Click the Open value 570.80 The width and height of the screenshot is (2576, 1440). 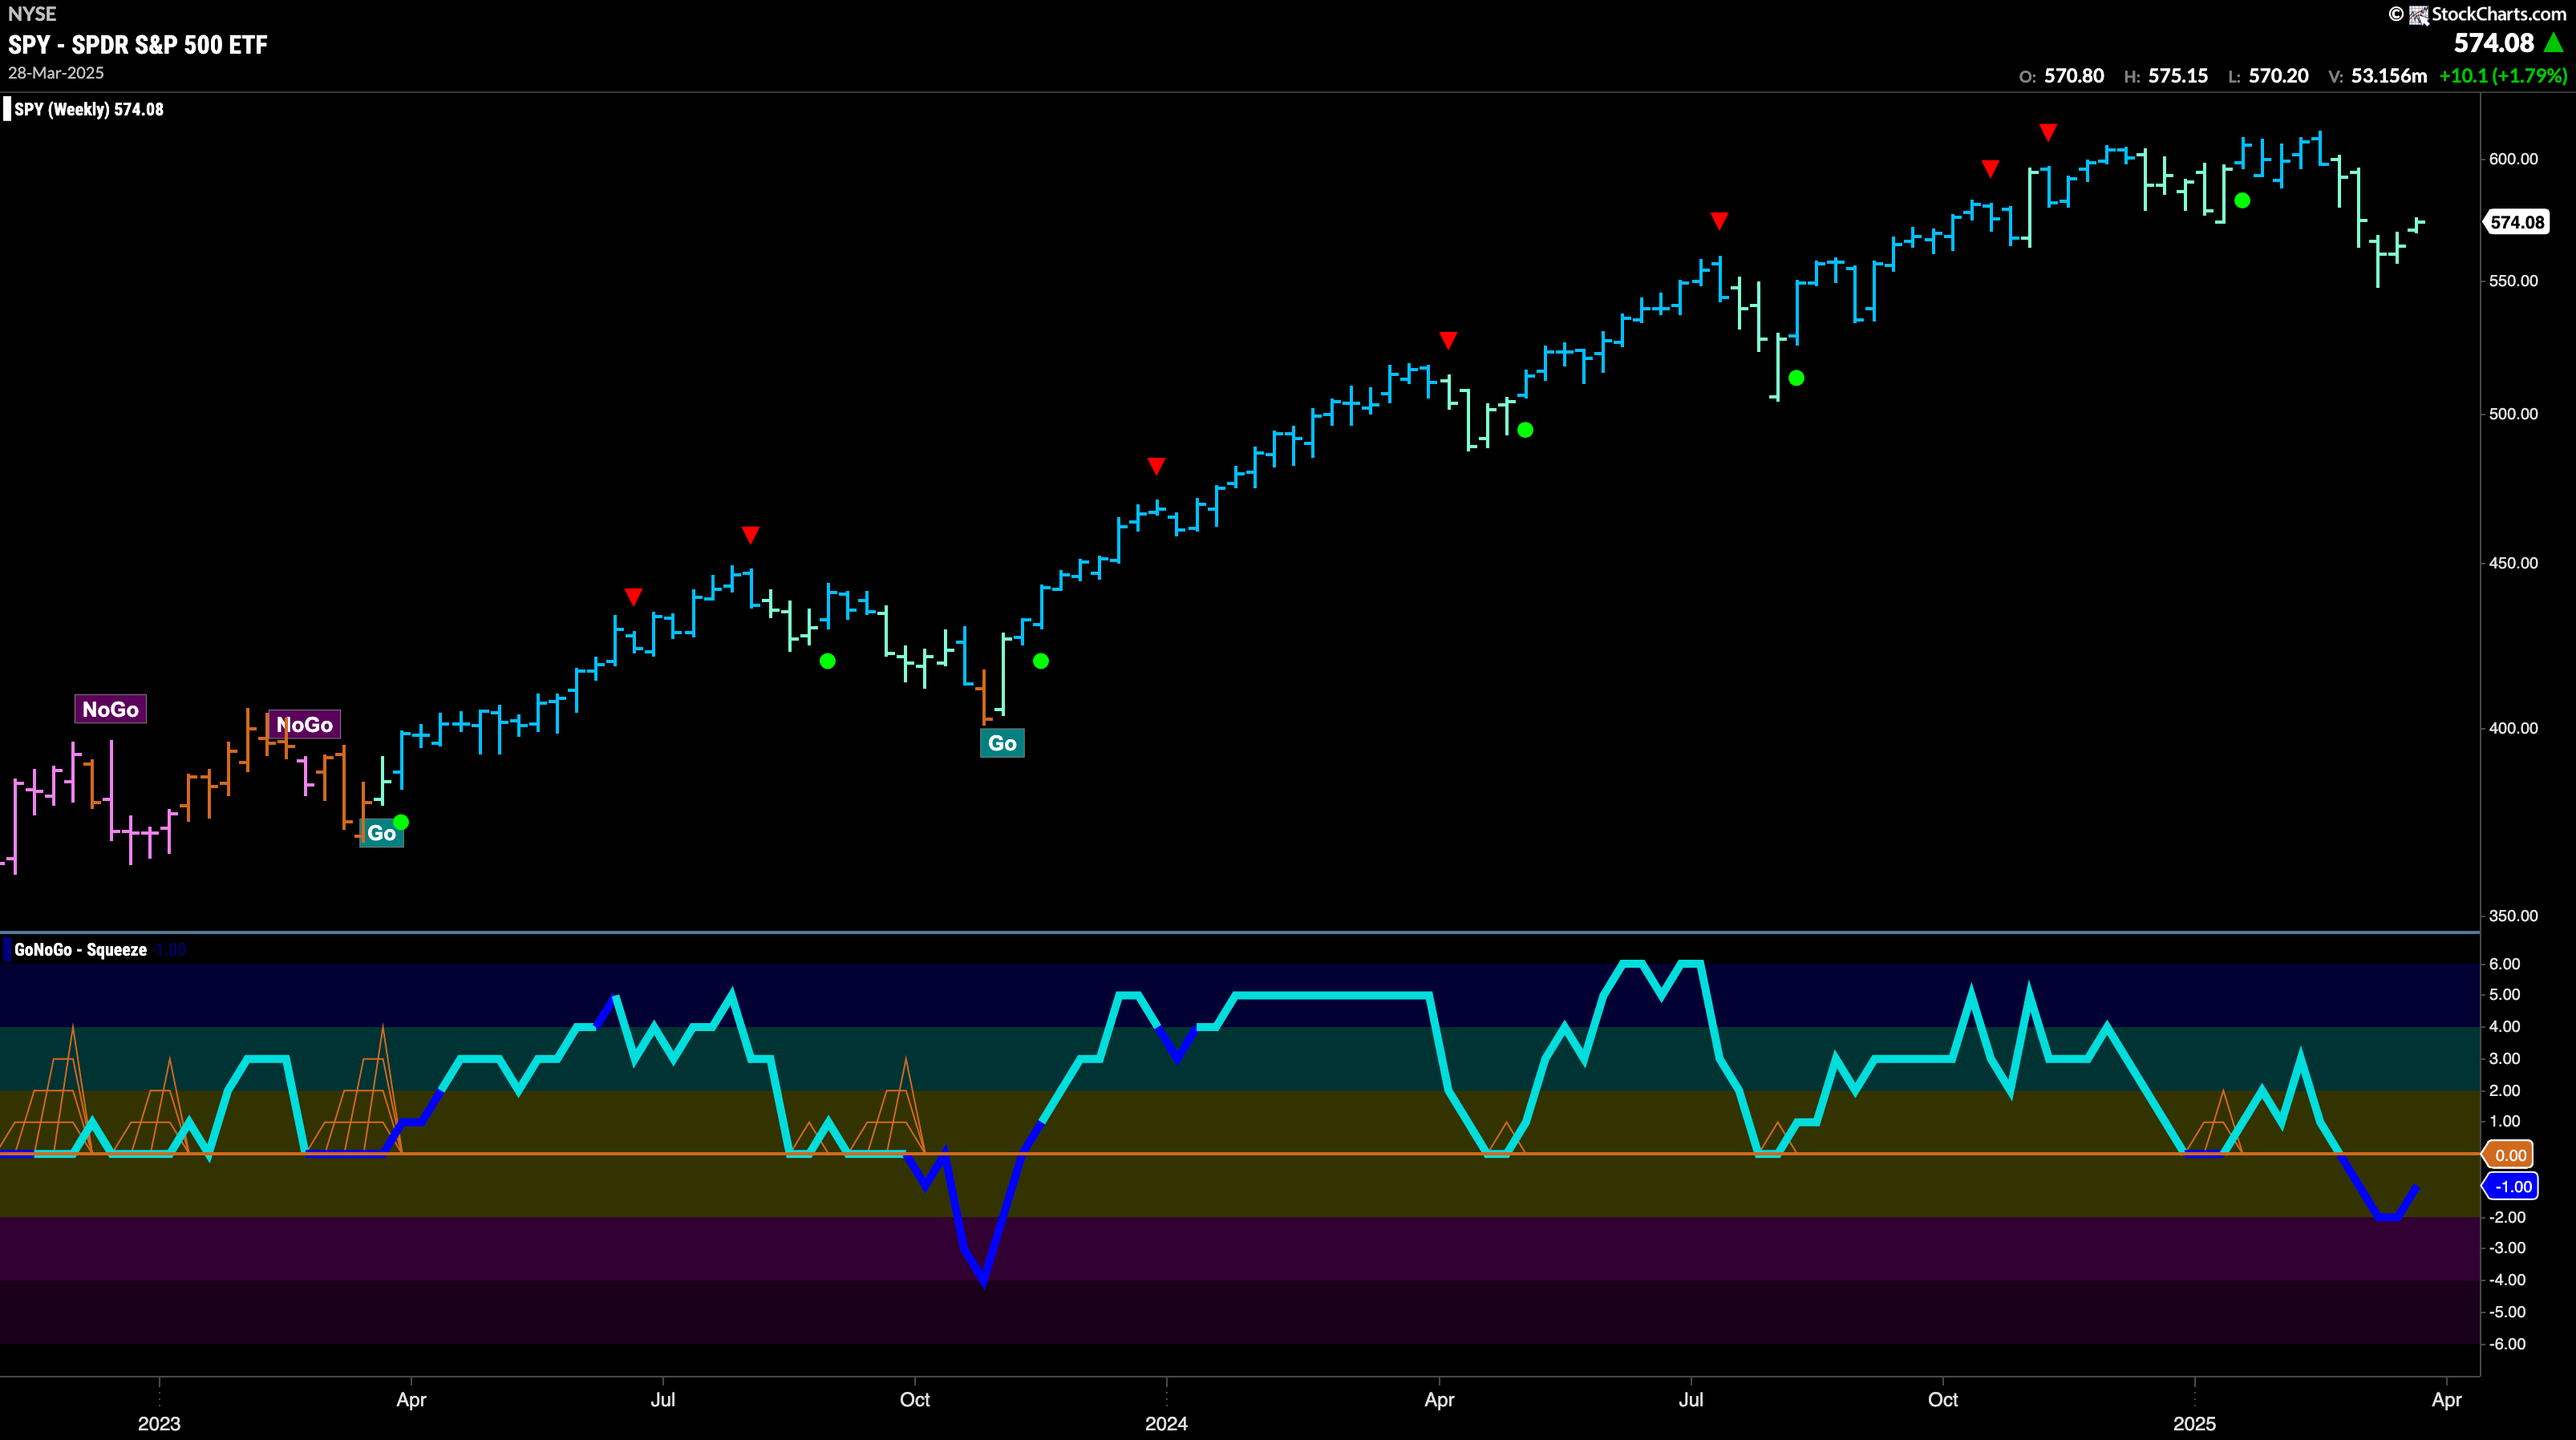click(2074, 76)
